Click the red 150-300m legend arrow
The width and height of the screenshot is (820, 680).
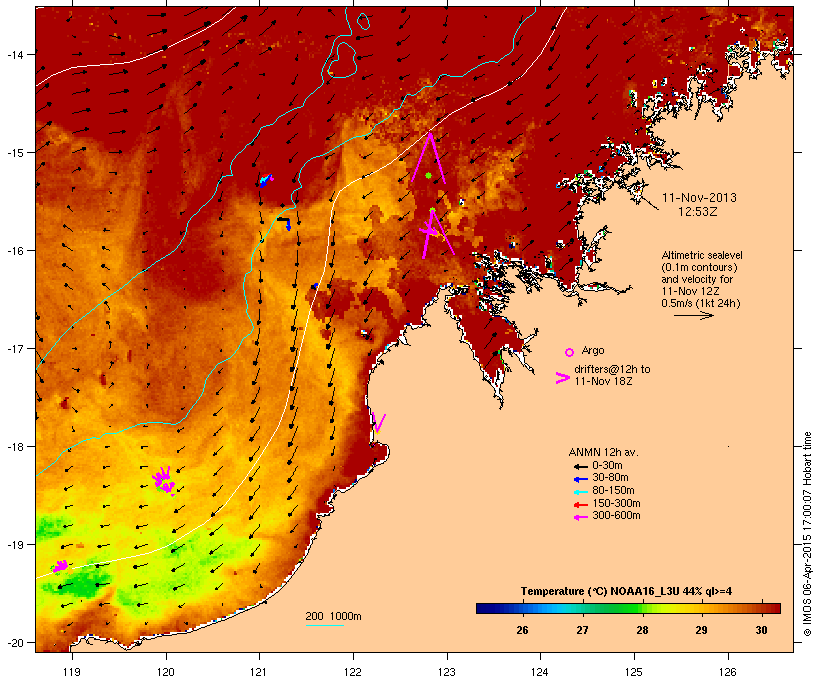[581, 505]
